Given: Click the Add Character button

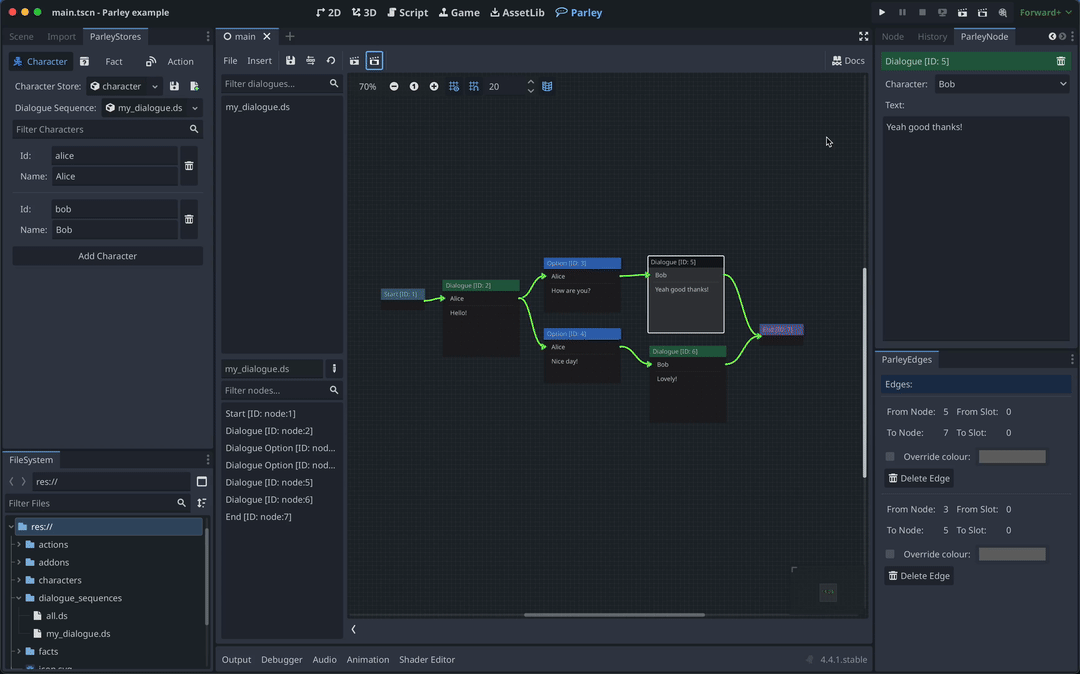Looking at the screenshot, I should point(107,256).
